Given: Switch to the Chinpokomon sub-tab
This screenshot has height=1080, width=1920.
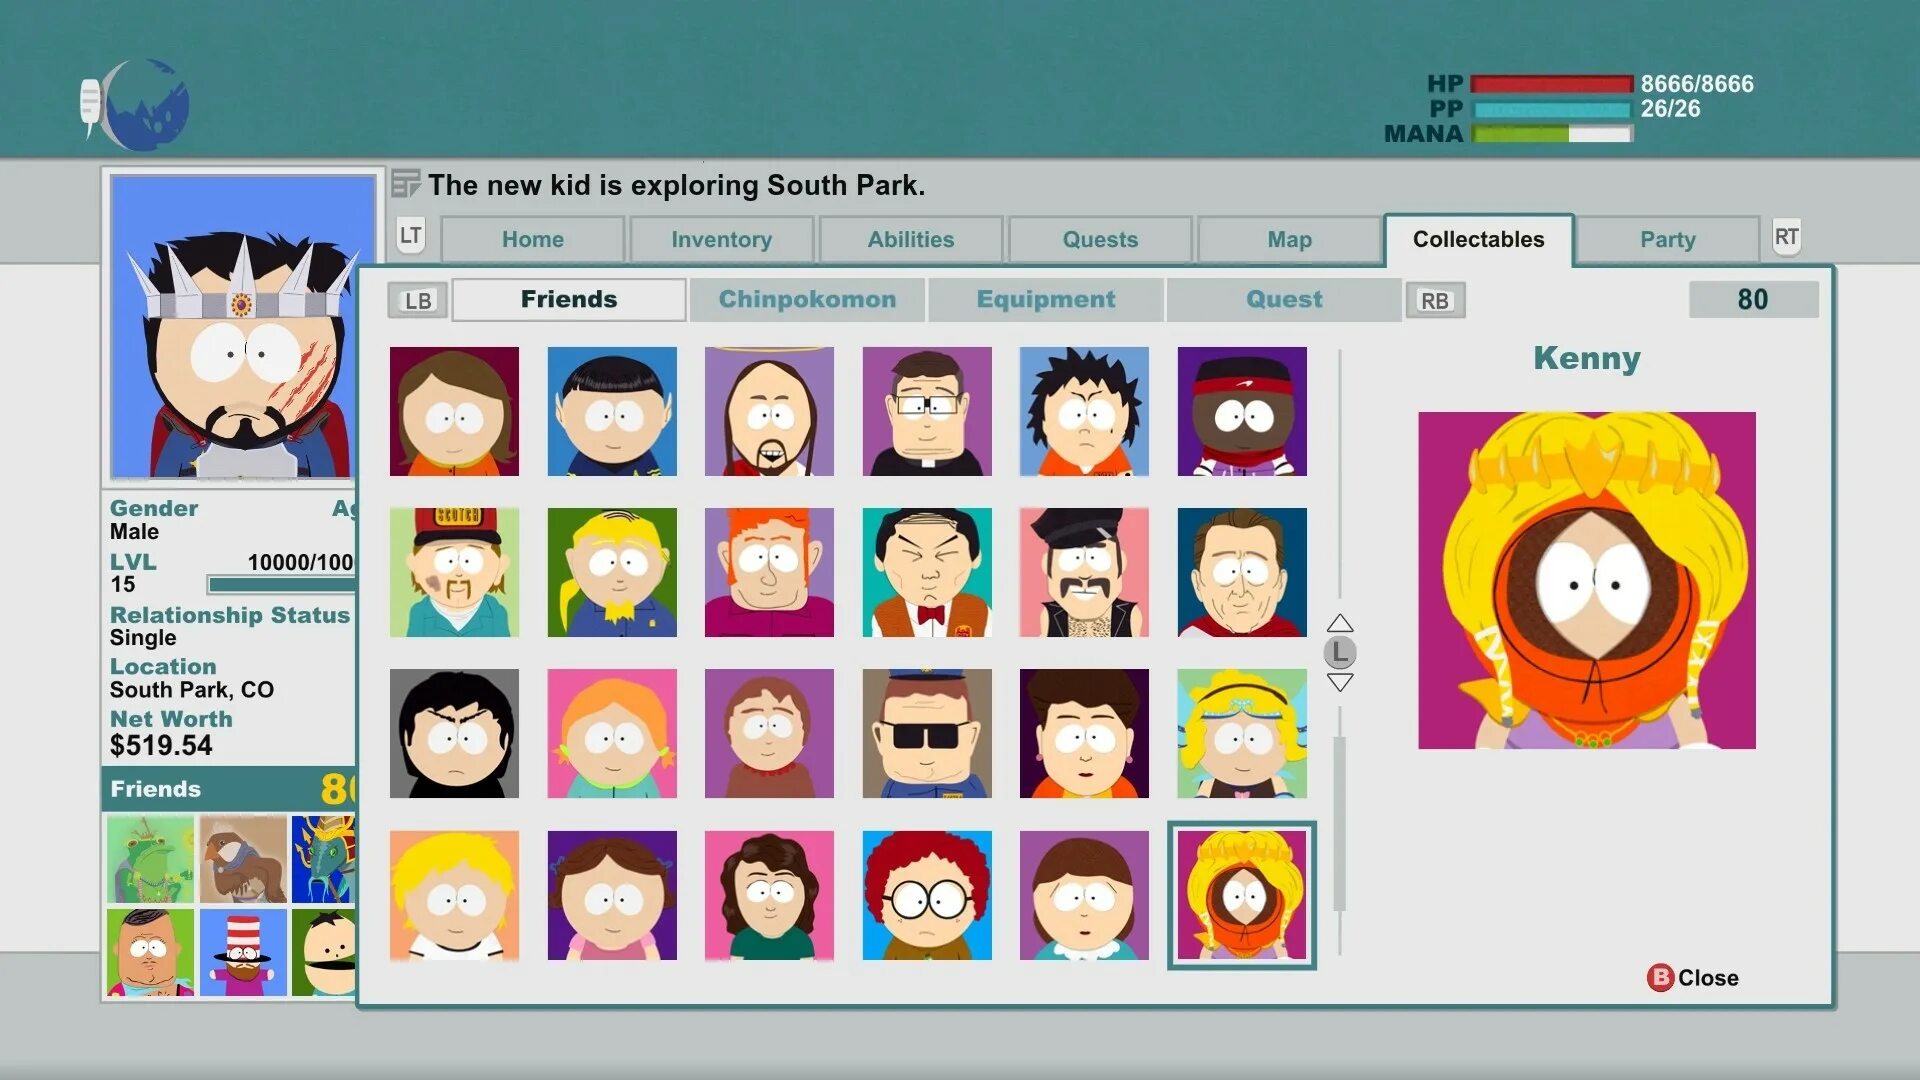Looking at the screenshot, I should pos(807,299).
